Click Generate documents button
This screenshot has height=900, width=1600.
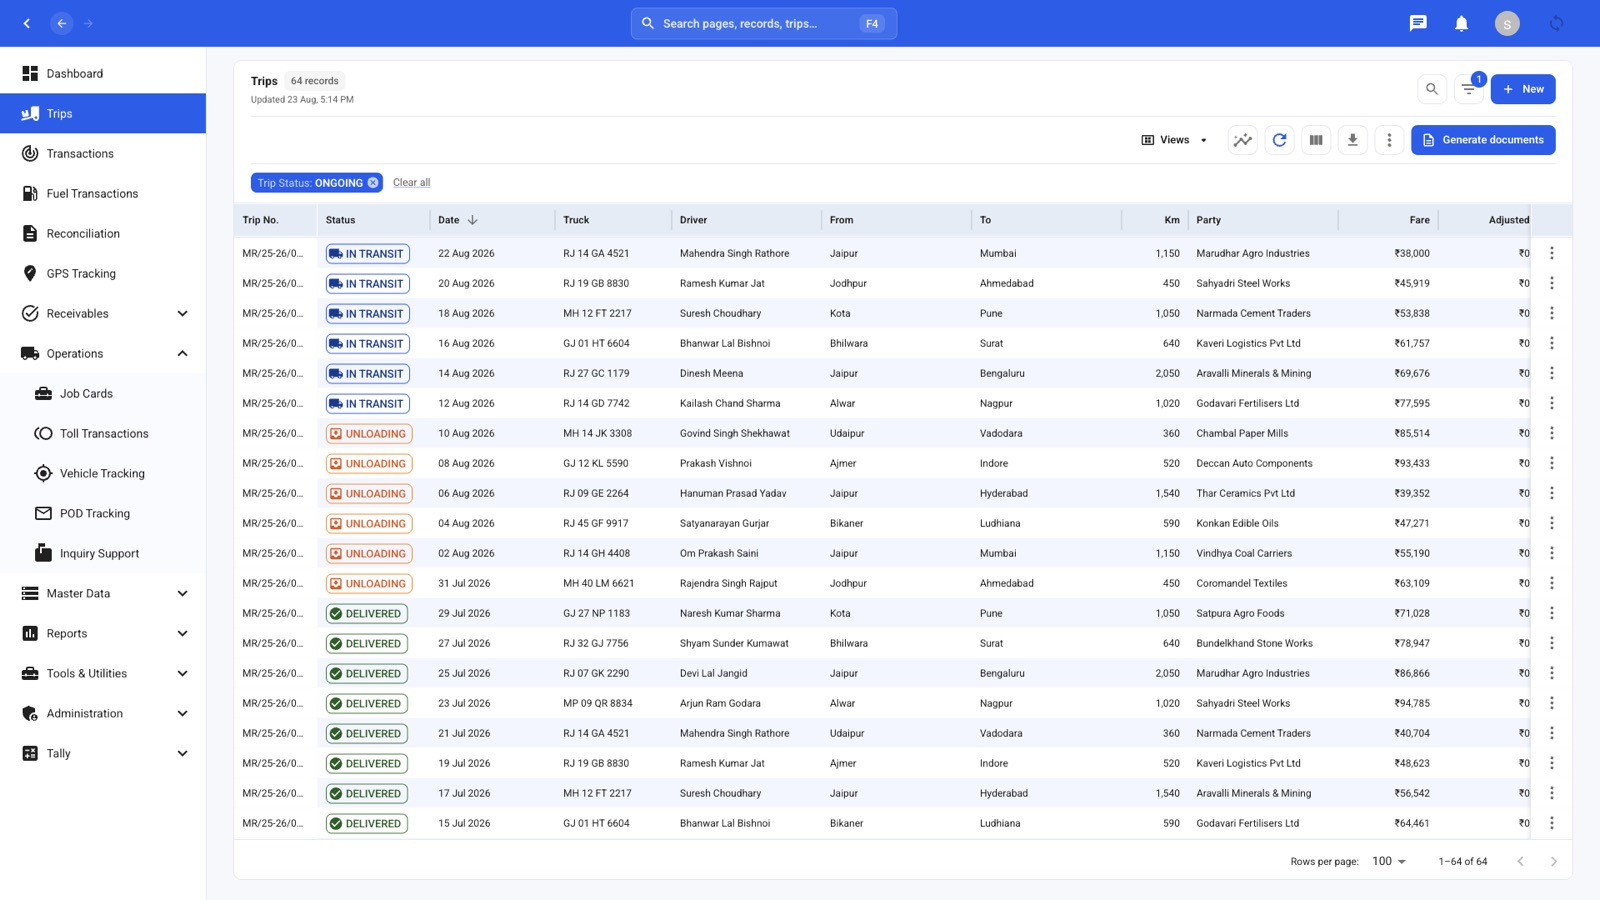[x=1483, y=140]
